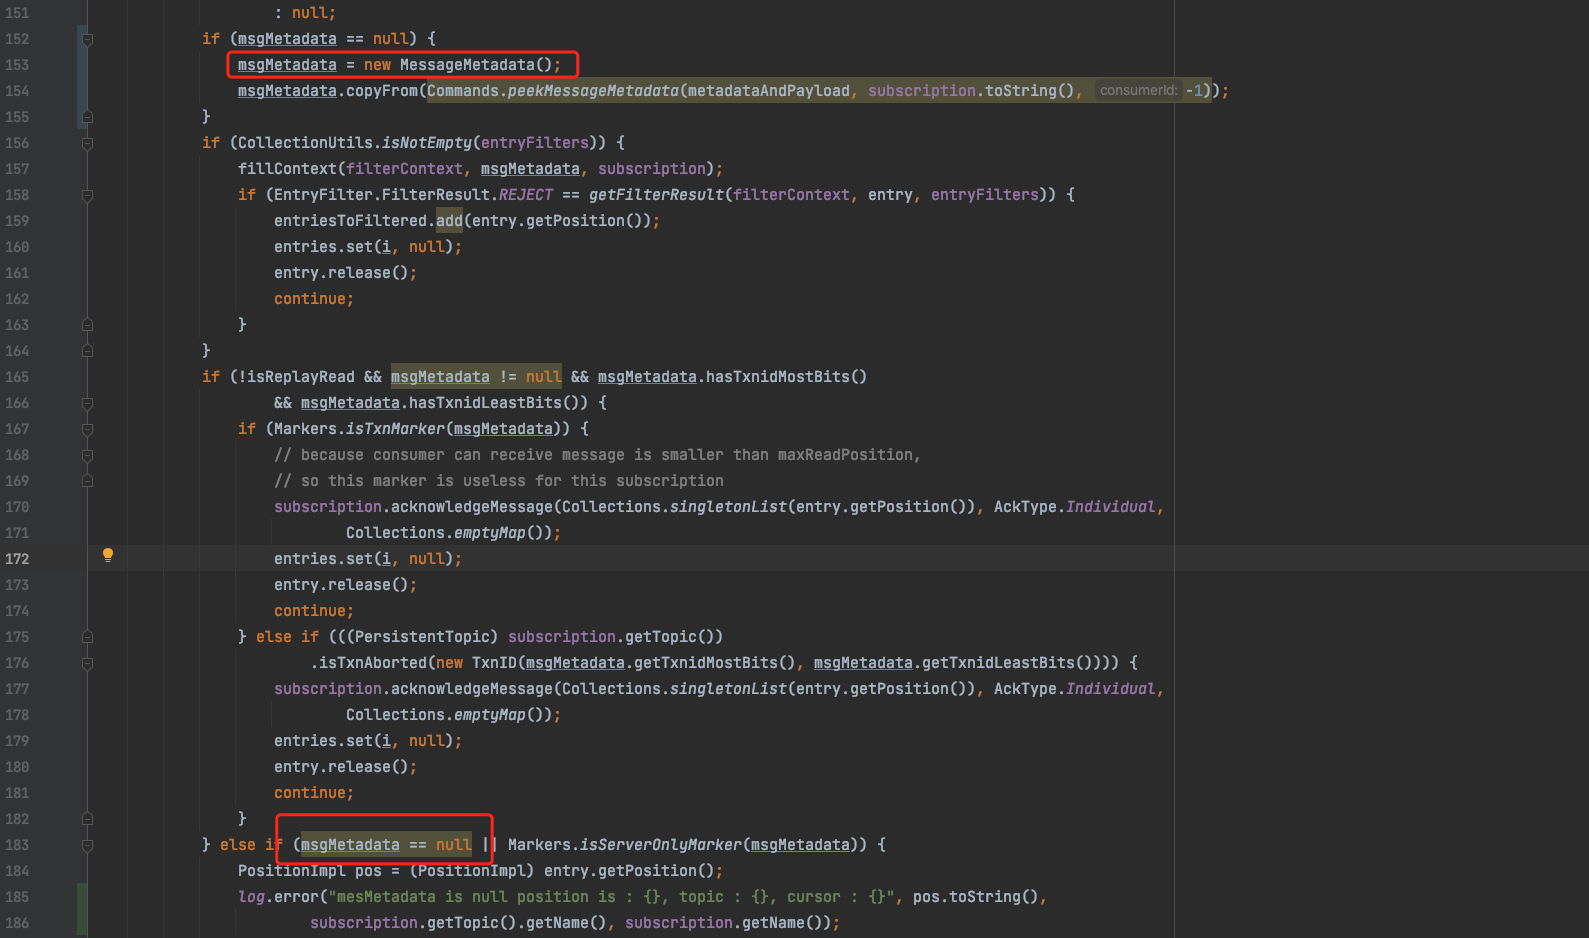Click 'fillContext' call on line 157

287,169
